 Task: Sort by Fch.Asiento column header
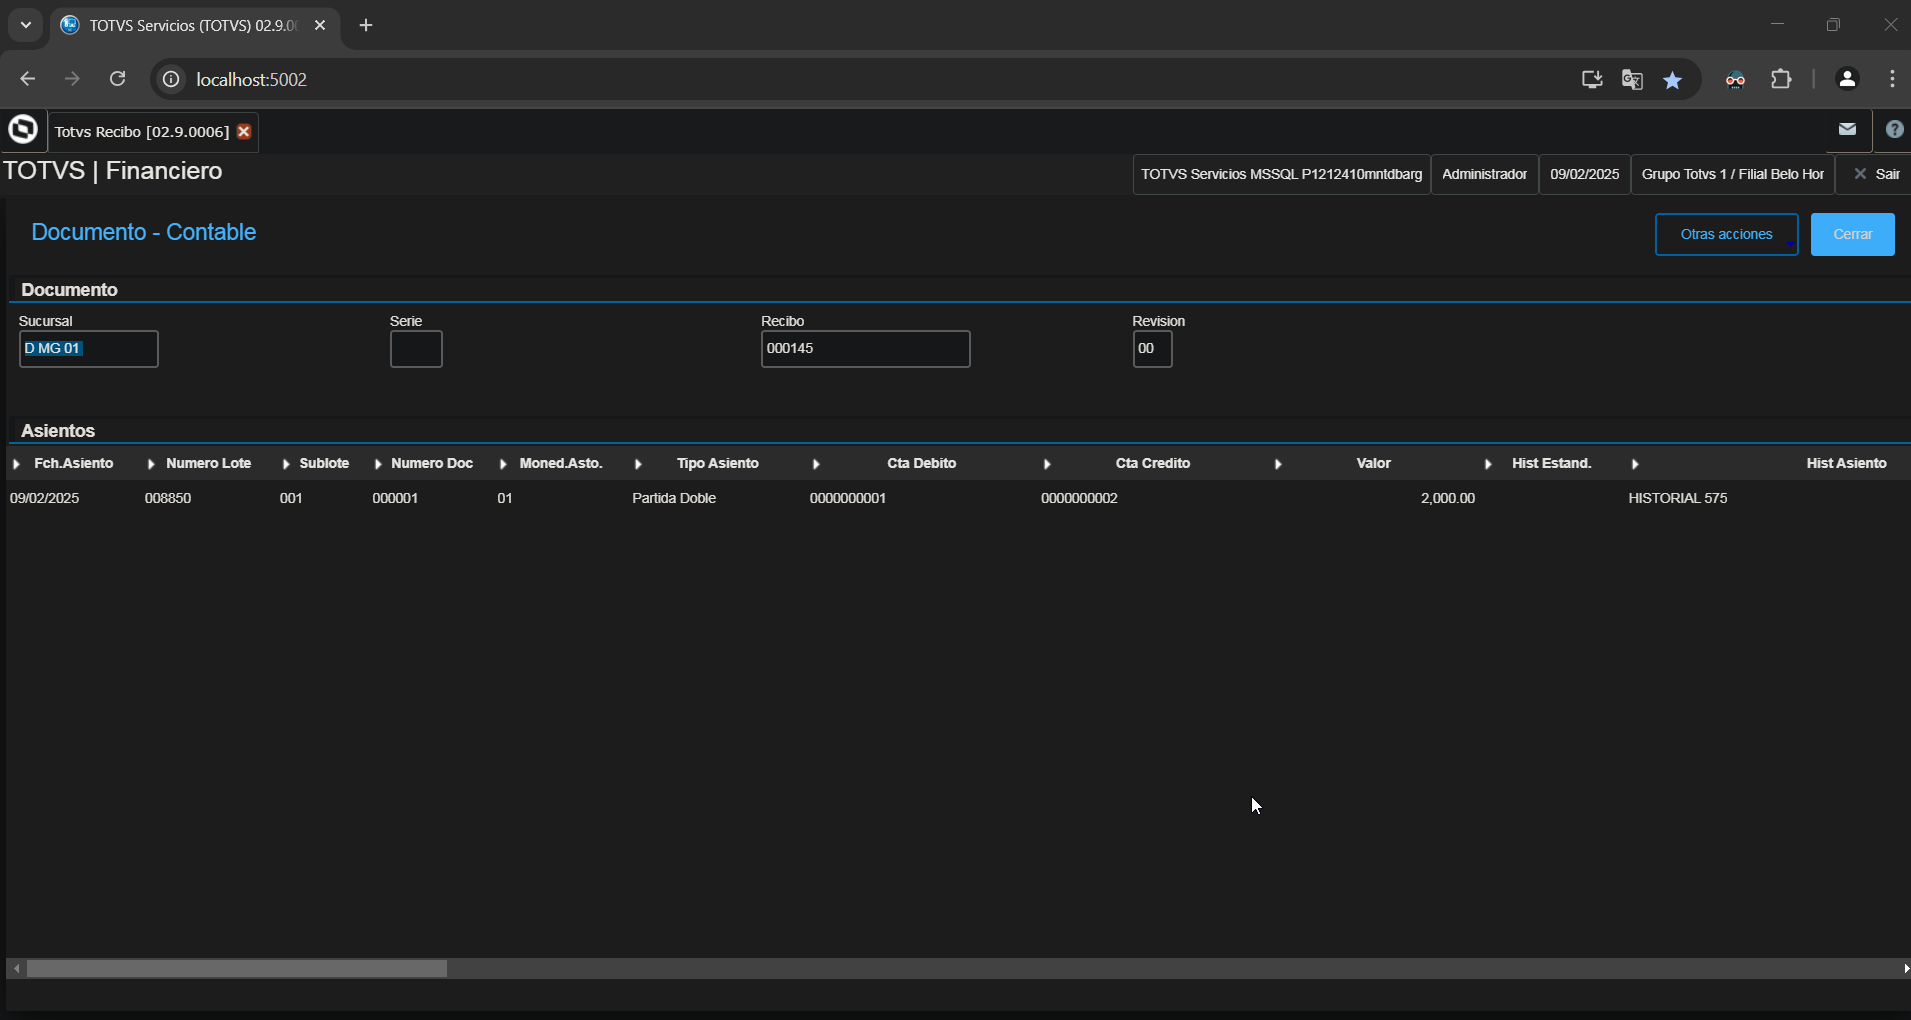(x=74, y=464)
